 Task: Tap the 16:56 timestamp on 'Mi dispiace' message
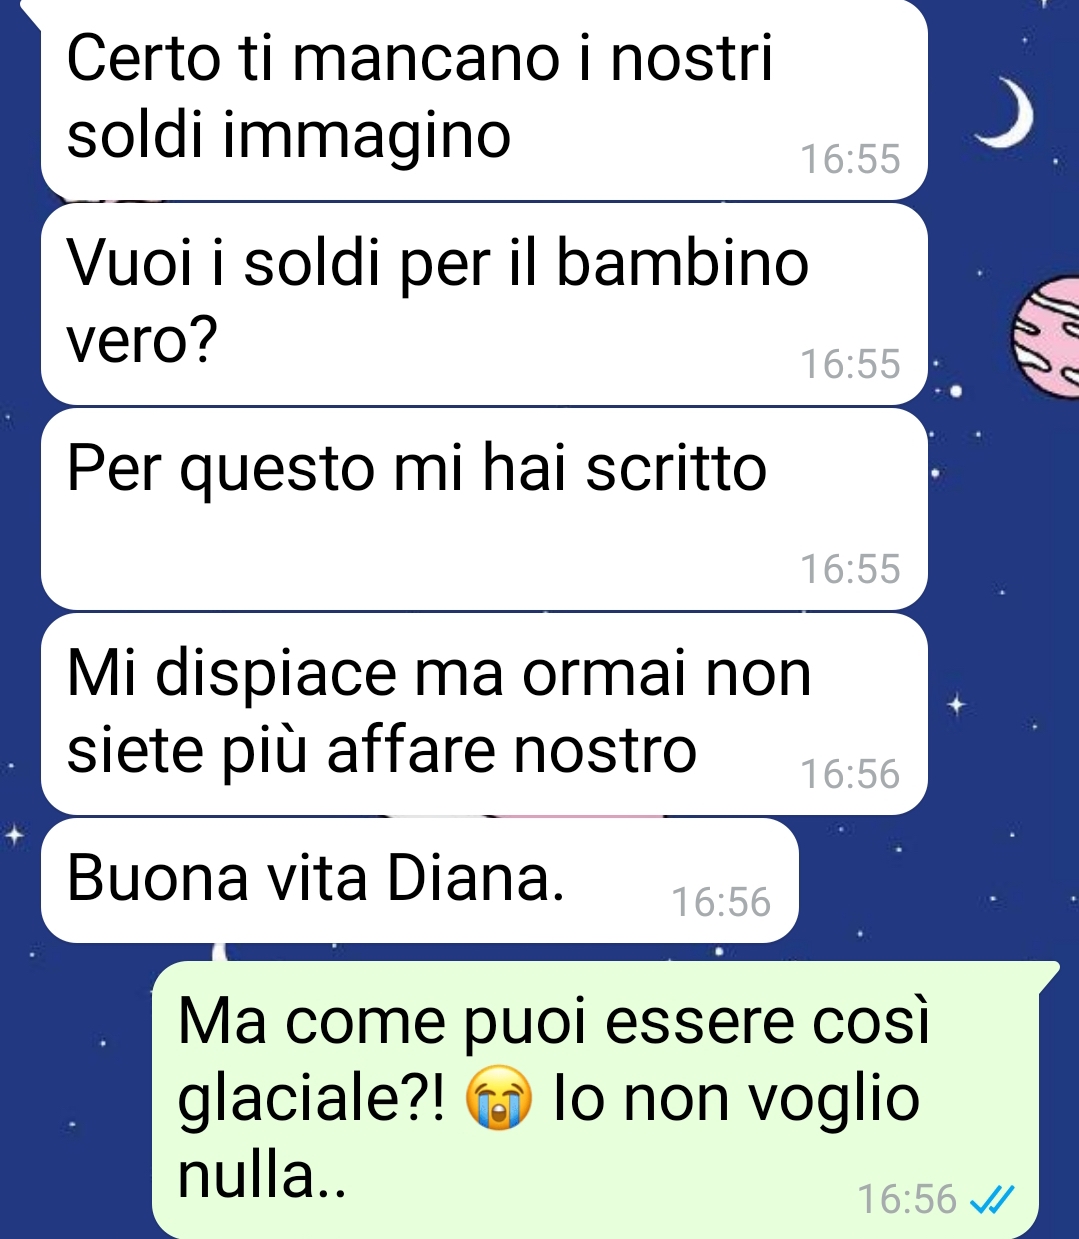pos(850,775)
